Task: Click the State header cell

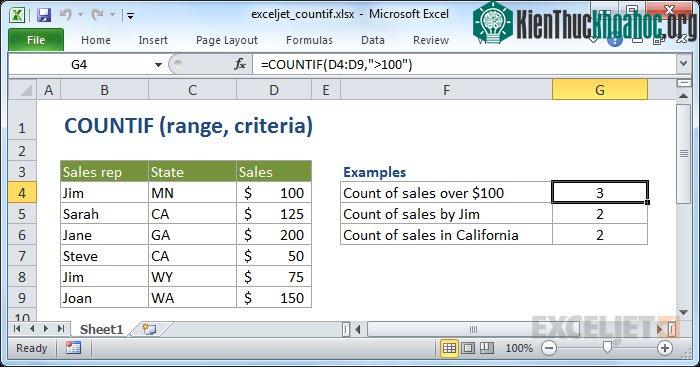Action: (192, 172)
